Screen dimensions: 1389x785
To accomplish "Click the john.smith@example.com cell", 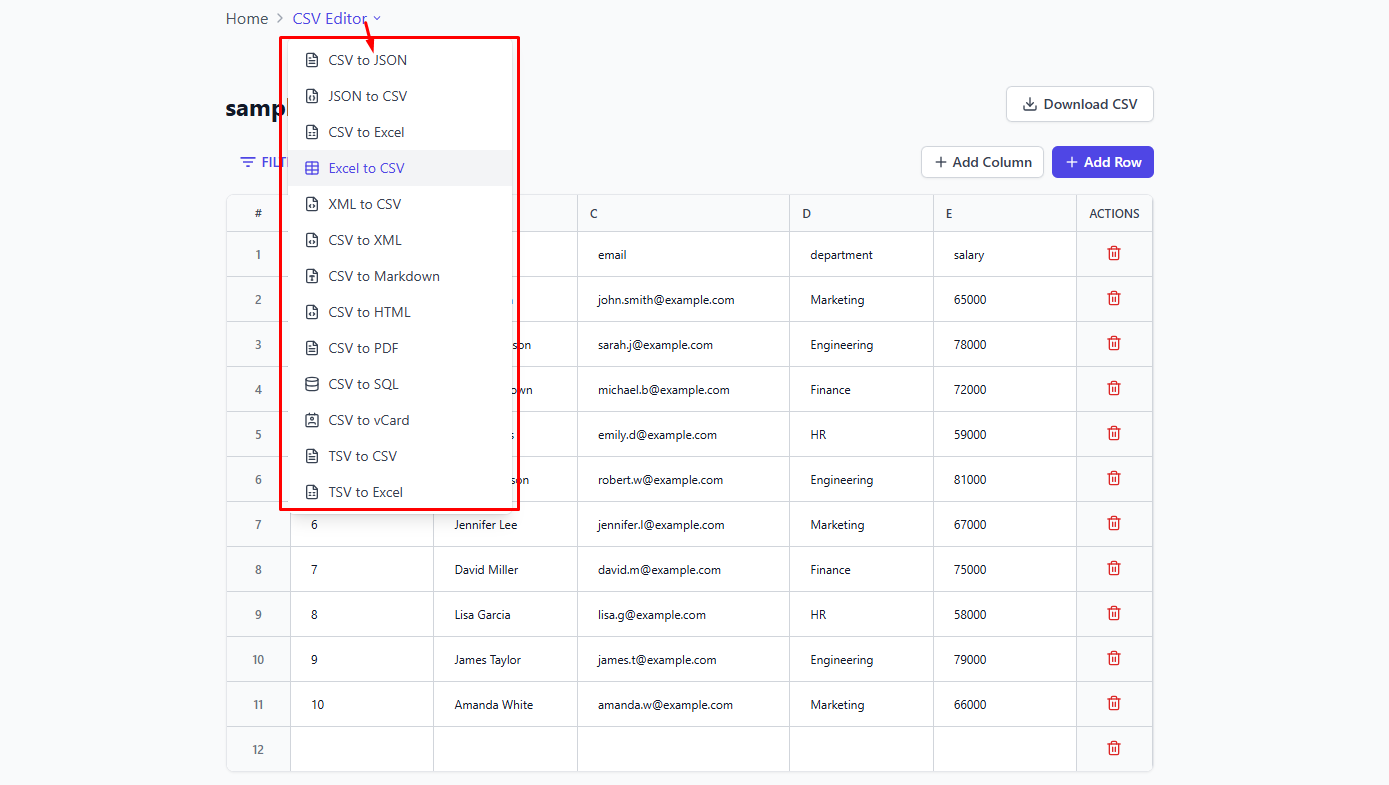I will 666,300.
